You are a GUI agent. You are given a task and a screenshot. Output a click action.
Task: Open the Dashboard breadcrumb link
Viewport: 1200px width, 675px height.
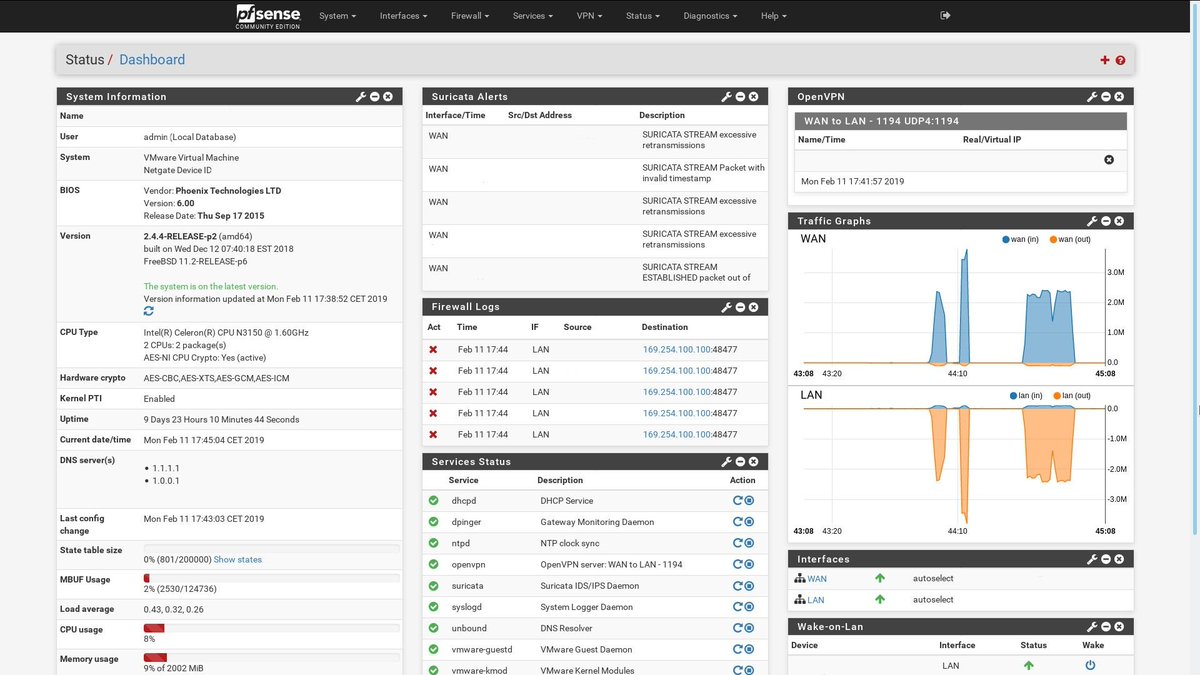(x=152, y=60)
